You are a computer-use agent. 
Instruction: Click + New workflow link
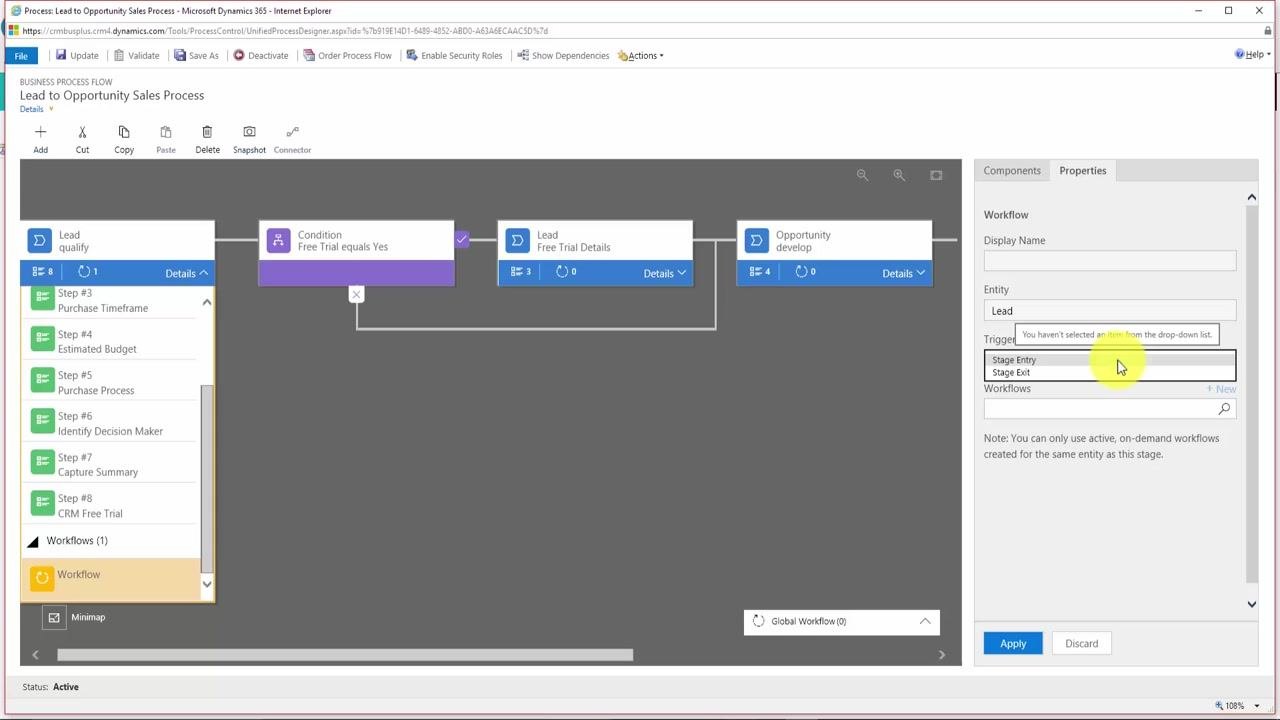point(1221,389)
